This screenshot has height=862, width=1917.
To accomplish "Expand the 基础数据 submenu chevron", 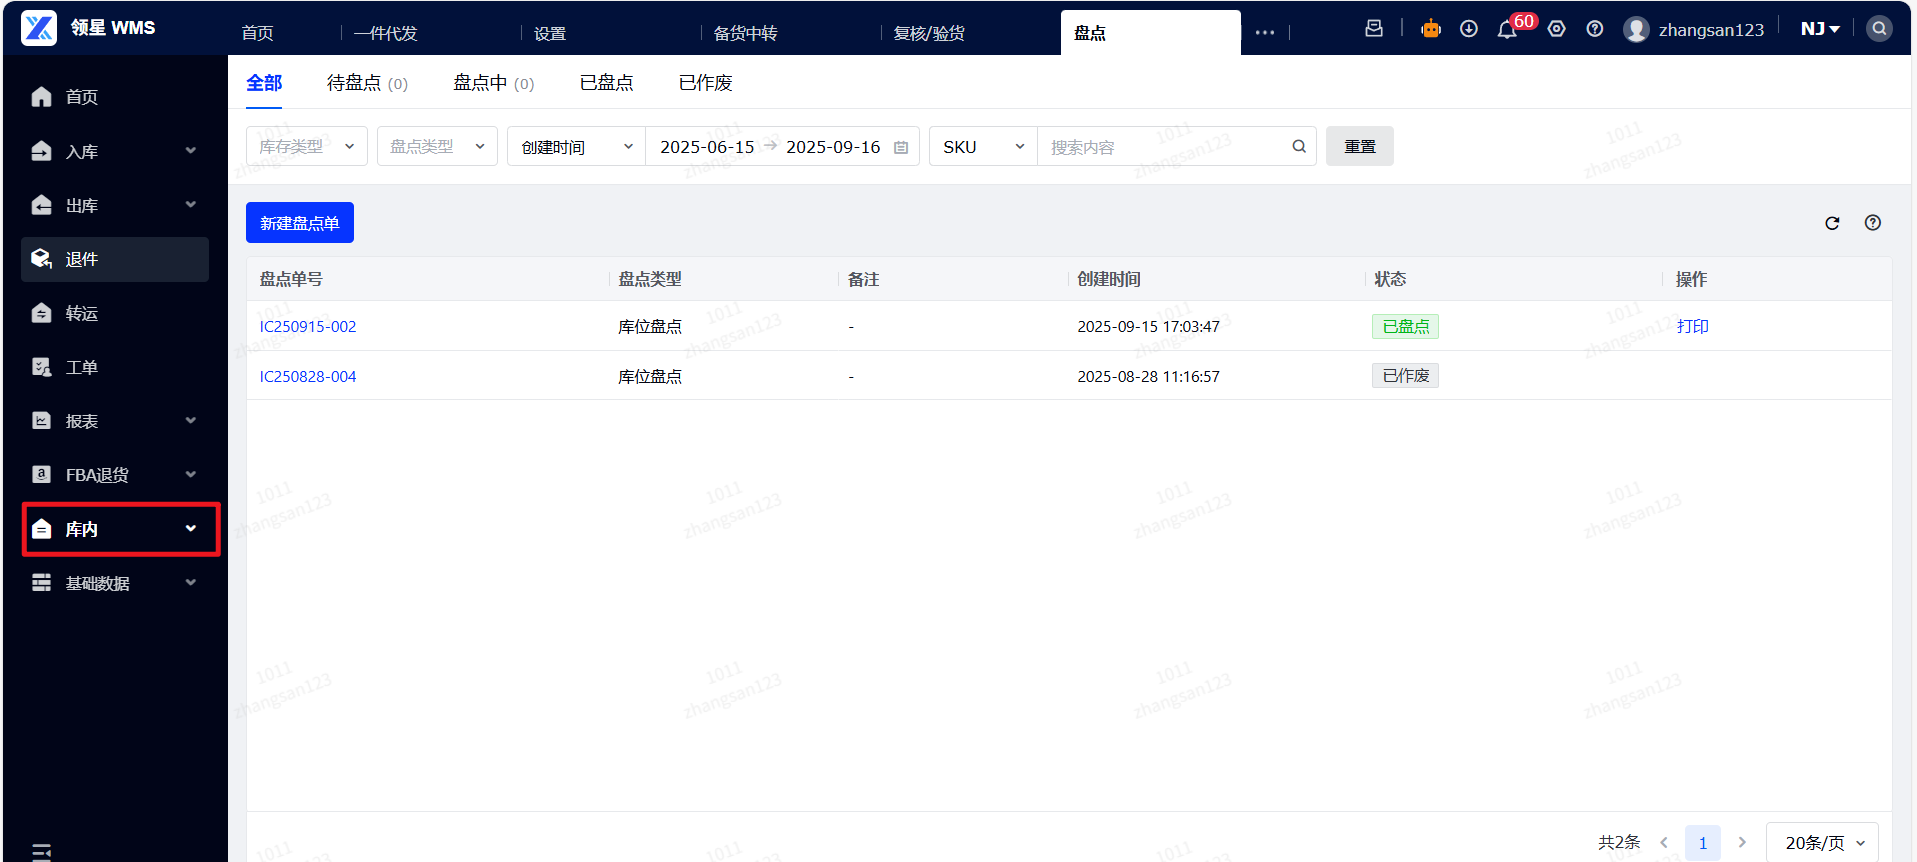I will click(191, 583).
